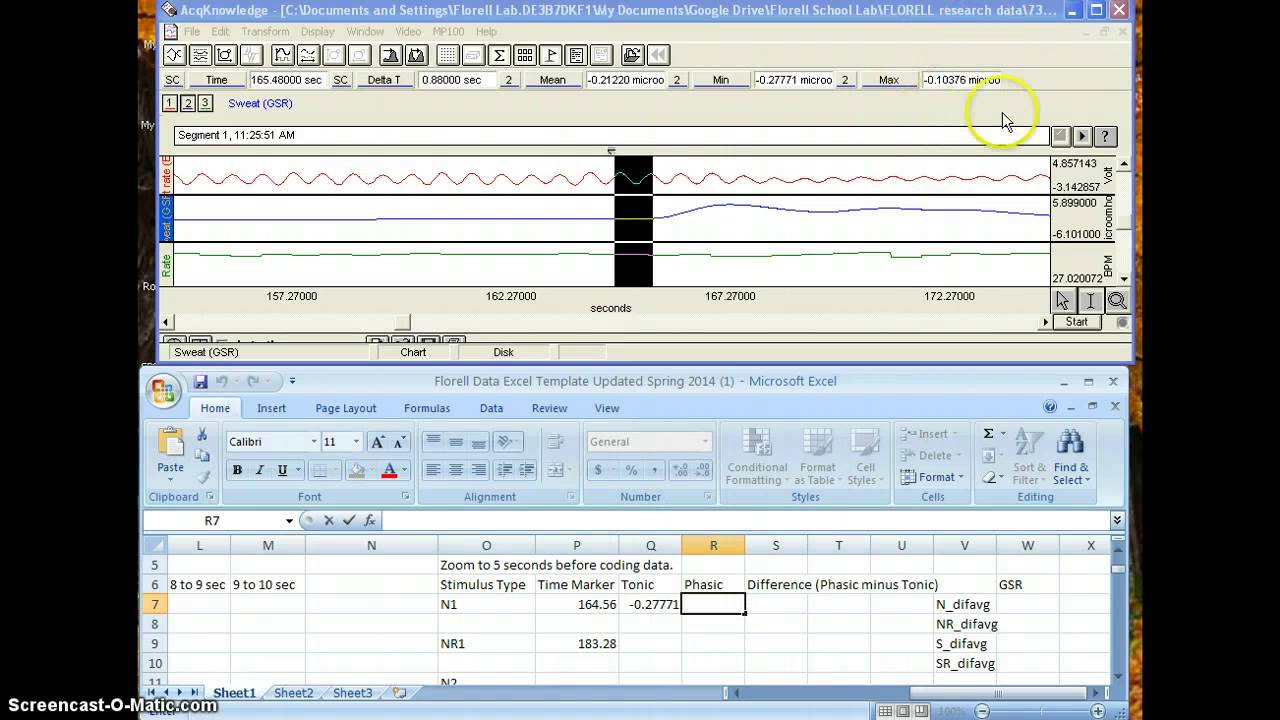This screenshot has width=1280, height=720.
Task: Open the Calibri font name dropdown
Action: tap(313, 442)
